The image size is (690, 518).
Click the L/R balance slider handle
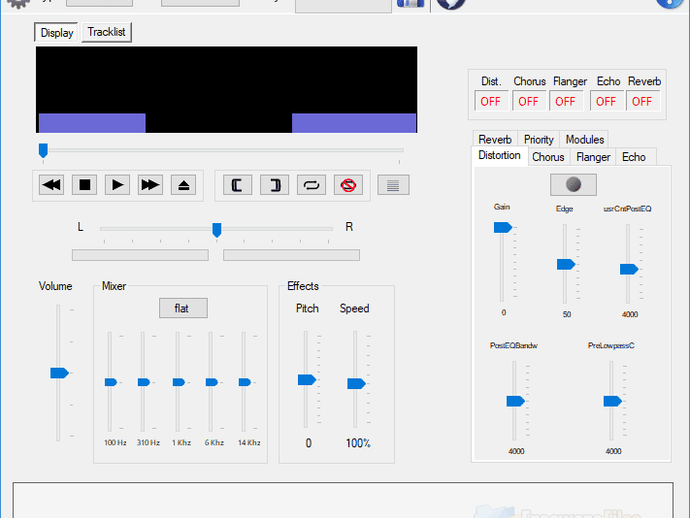click(x=217, y=229)
